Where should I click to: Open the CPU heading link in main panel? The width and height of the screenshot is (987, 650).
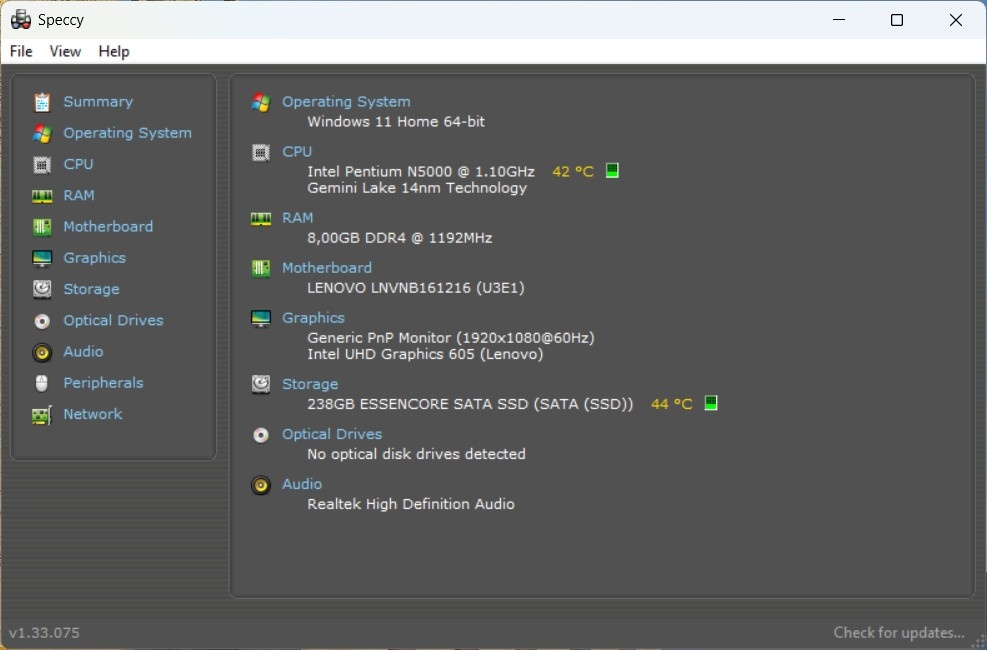point(296,151)
